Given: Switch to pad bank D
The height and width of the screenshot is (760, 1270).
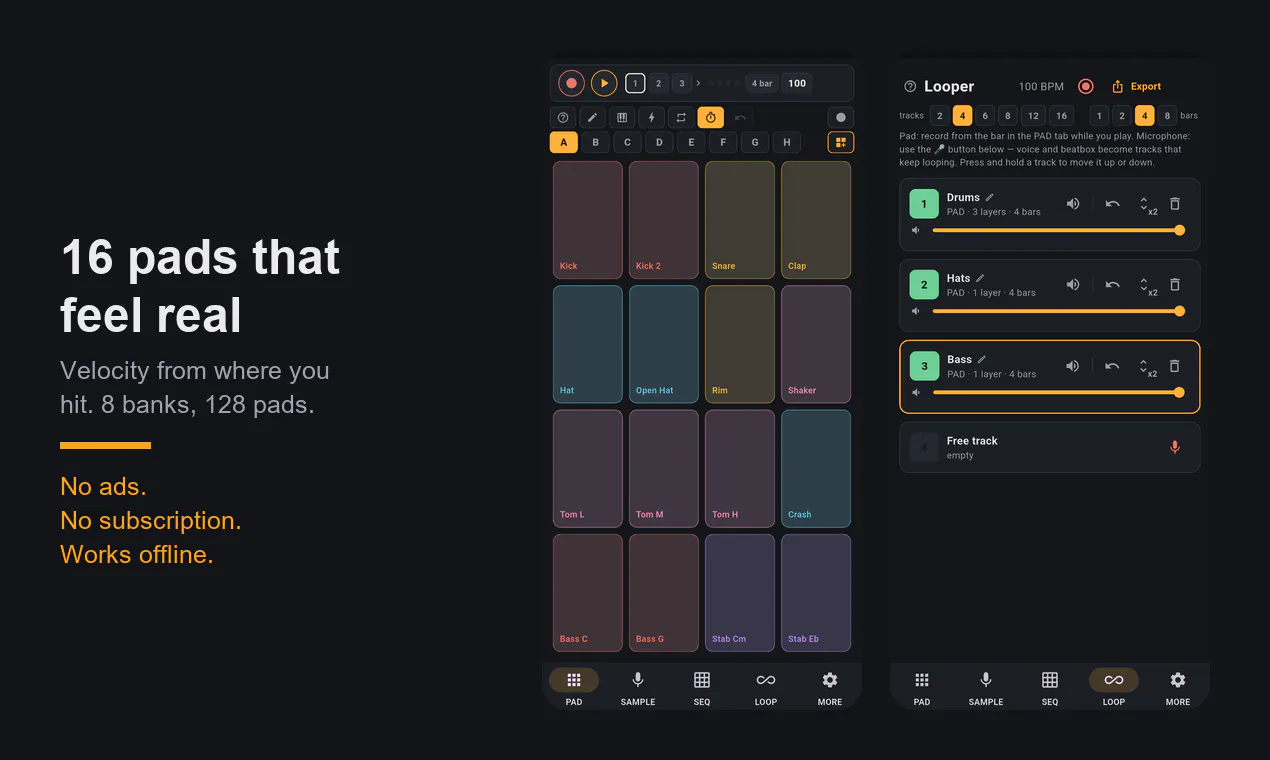Looking at the screenshot, I should click(x=659, y=142).
